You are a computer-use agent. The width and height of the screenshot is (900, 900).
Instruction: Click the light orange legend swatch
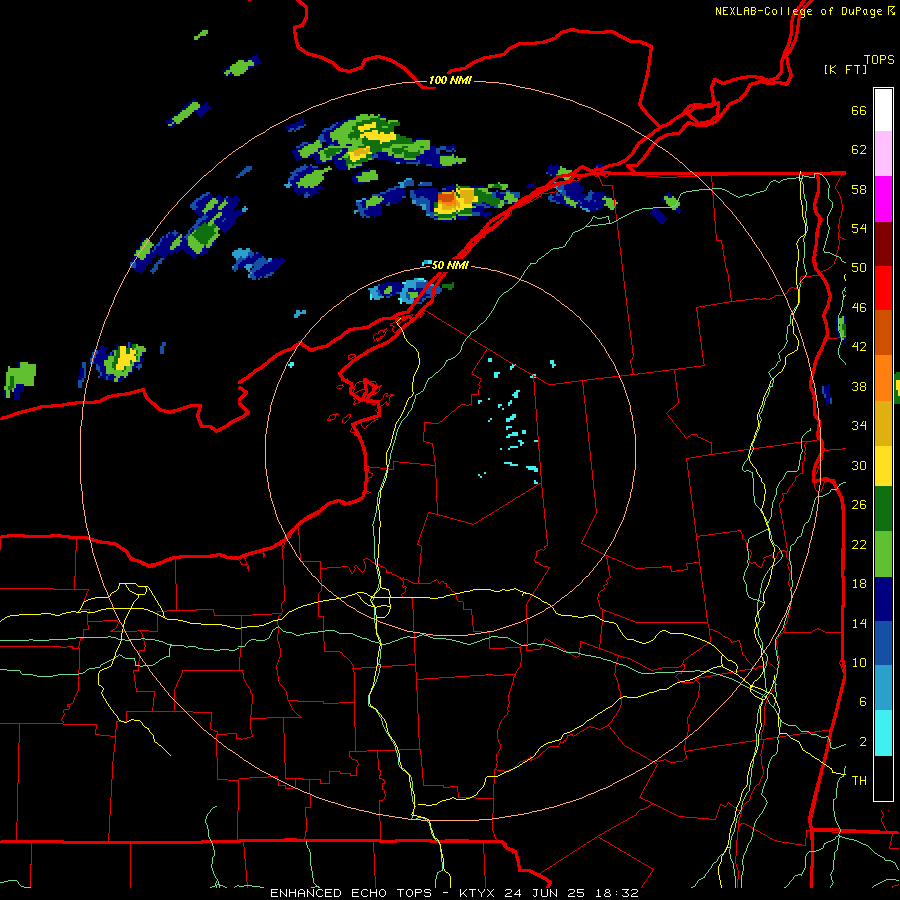883,378
